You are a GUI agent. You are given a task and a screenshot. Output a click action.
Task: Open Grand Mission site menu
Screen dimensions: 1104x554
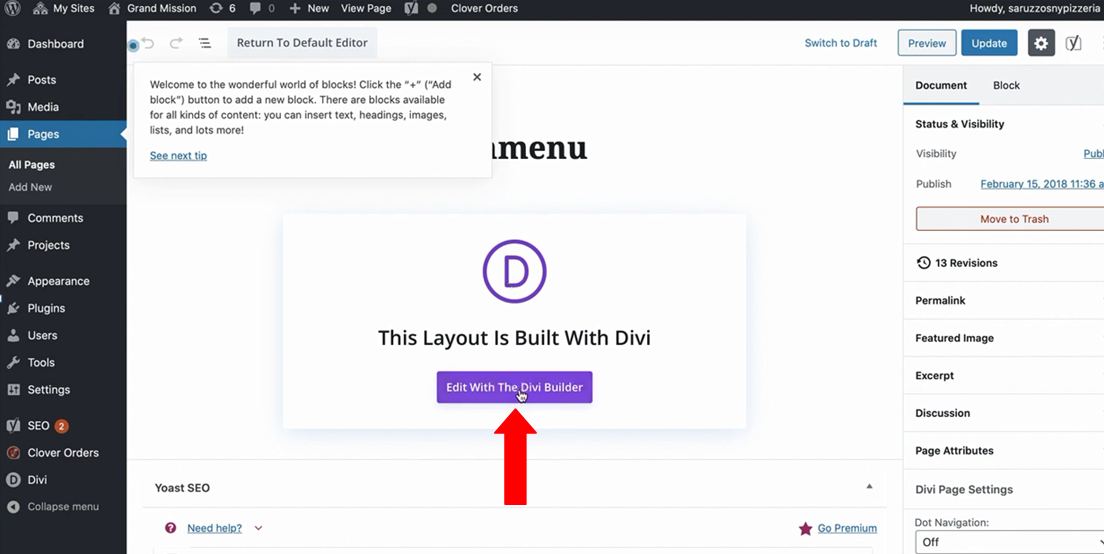click(153, 8)
